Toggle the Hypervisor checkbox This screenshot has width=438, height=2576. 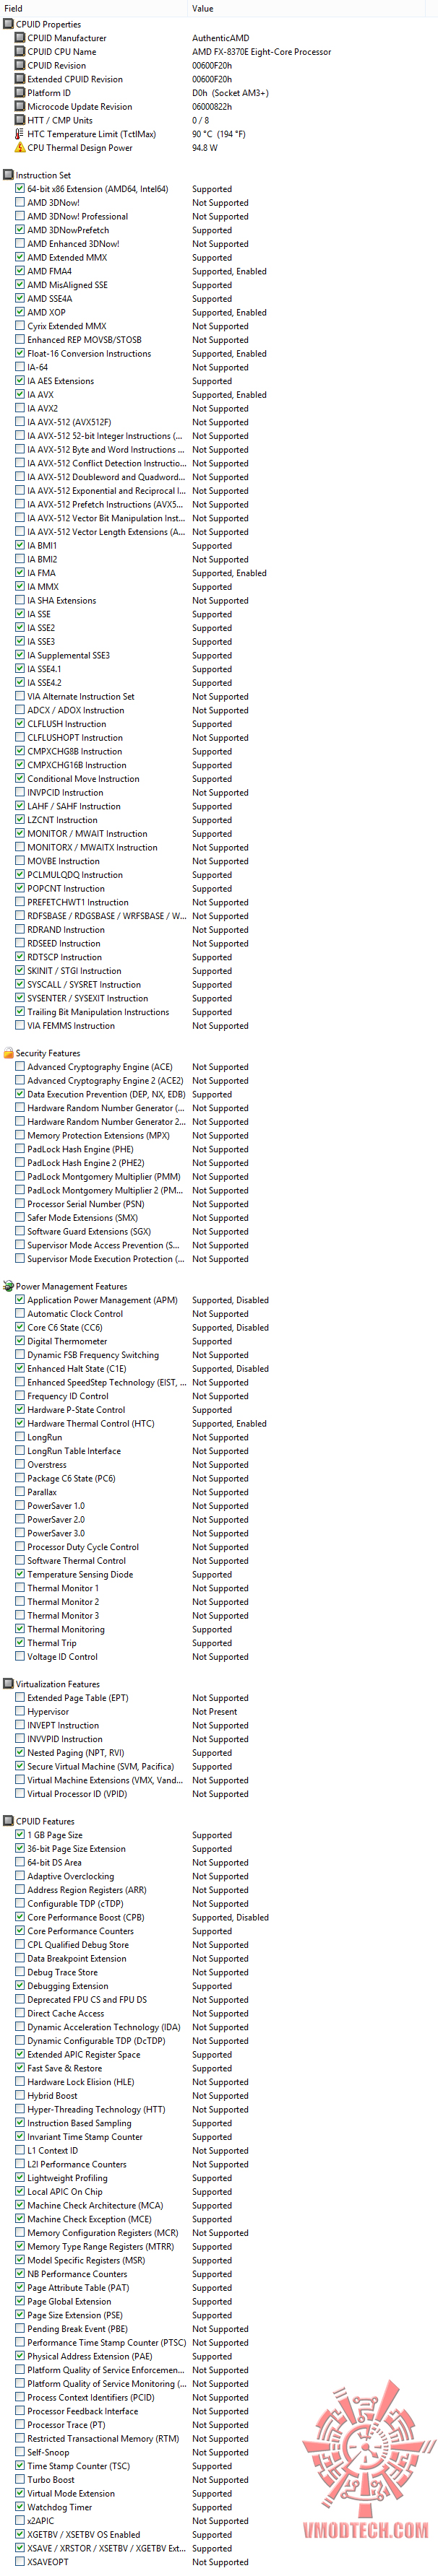tap(20, 1711)
